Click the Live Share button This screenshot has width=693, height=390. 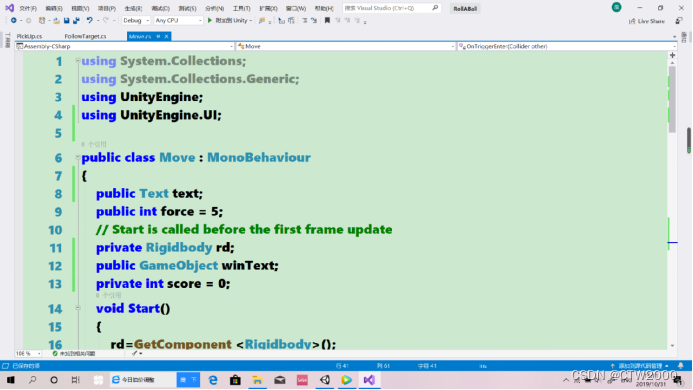647,21
